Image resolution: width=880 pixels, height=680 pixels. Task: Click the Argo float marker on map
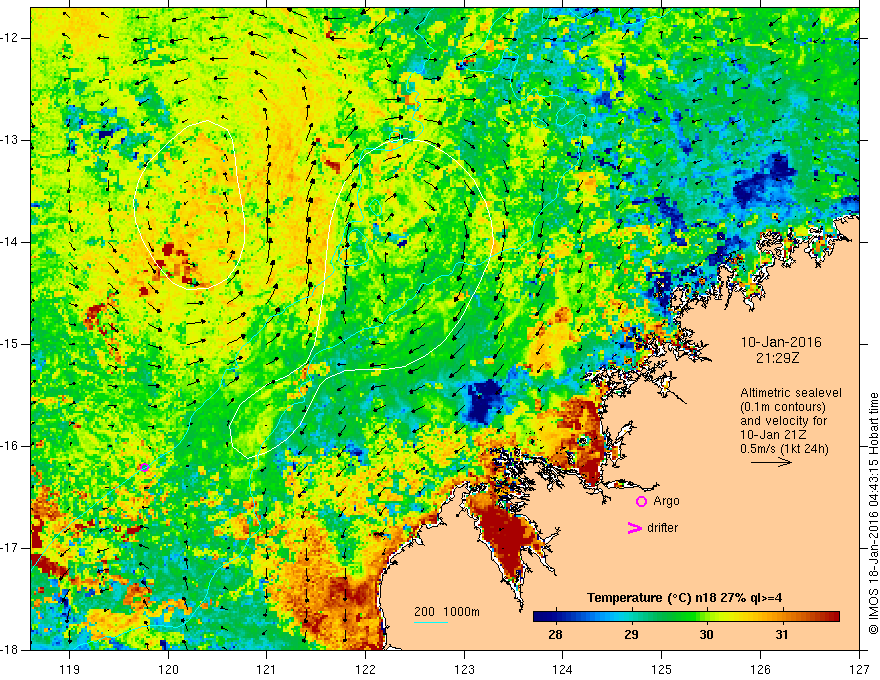pos(144,467)
